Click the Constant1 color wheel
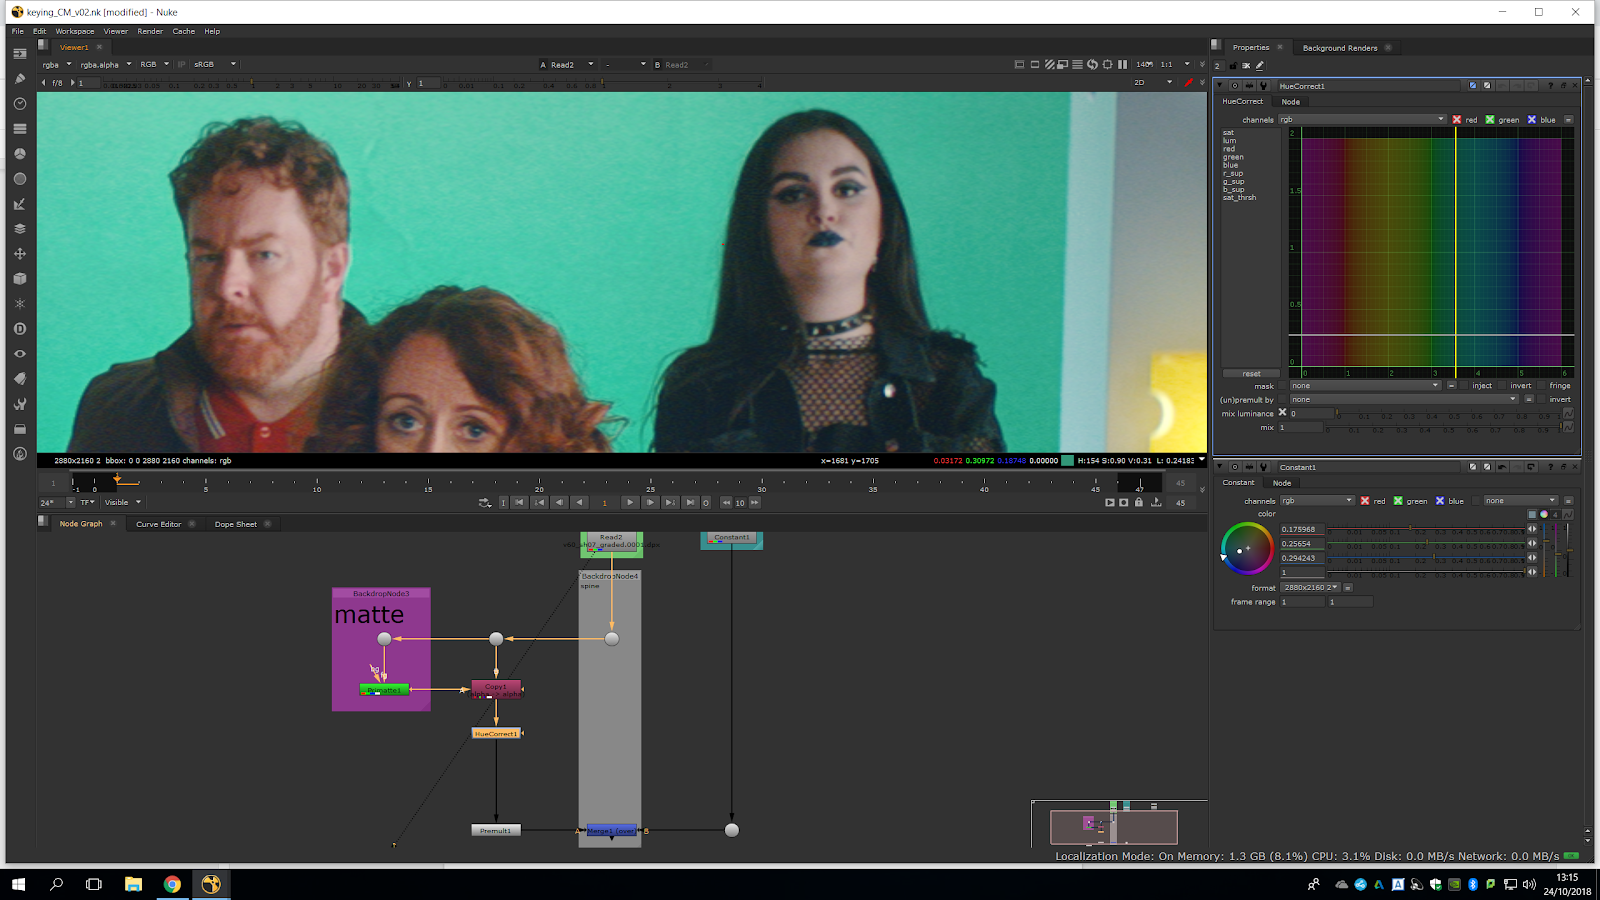The width and height of the screenshot is (1600, 900). tap(1247, 549)
